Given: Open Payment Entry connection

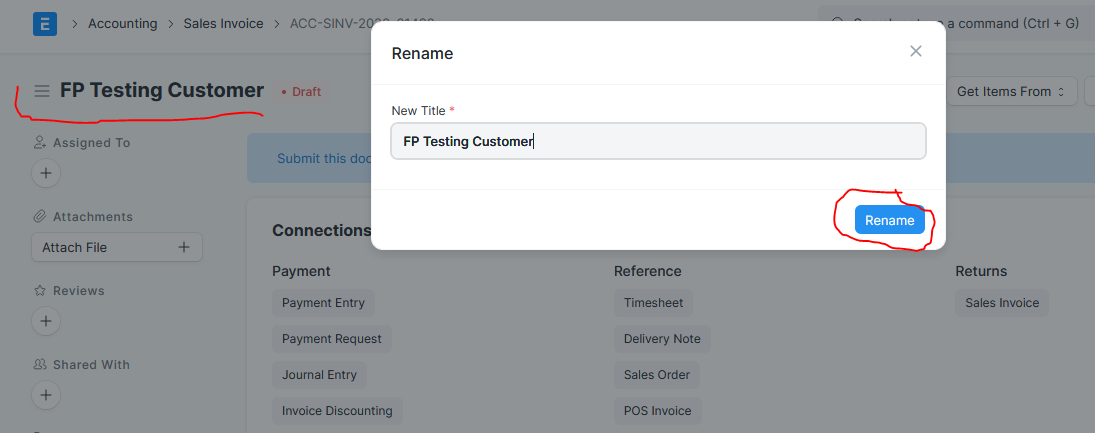Looking at the screenshot, I should pyautogui.click(x=323, y=303).
